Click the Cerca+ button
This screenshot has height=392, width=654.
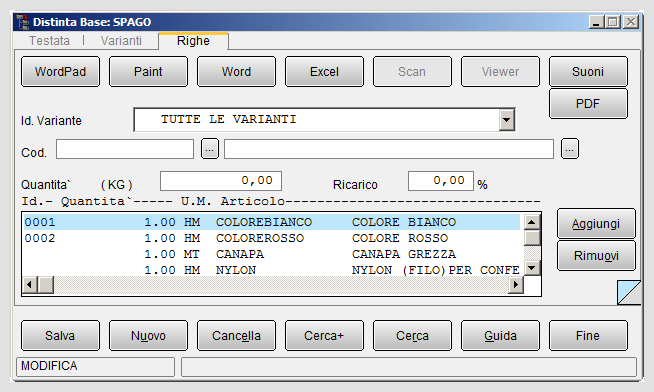pyautogui.click(x=324, y=336)
